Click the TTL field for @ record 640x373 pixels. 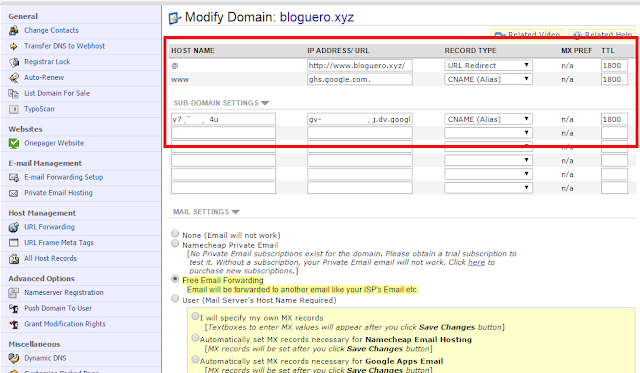point(614,65)
